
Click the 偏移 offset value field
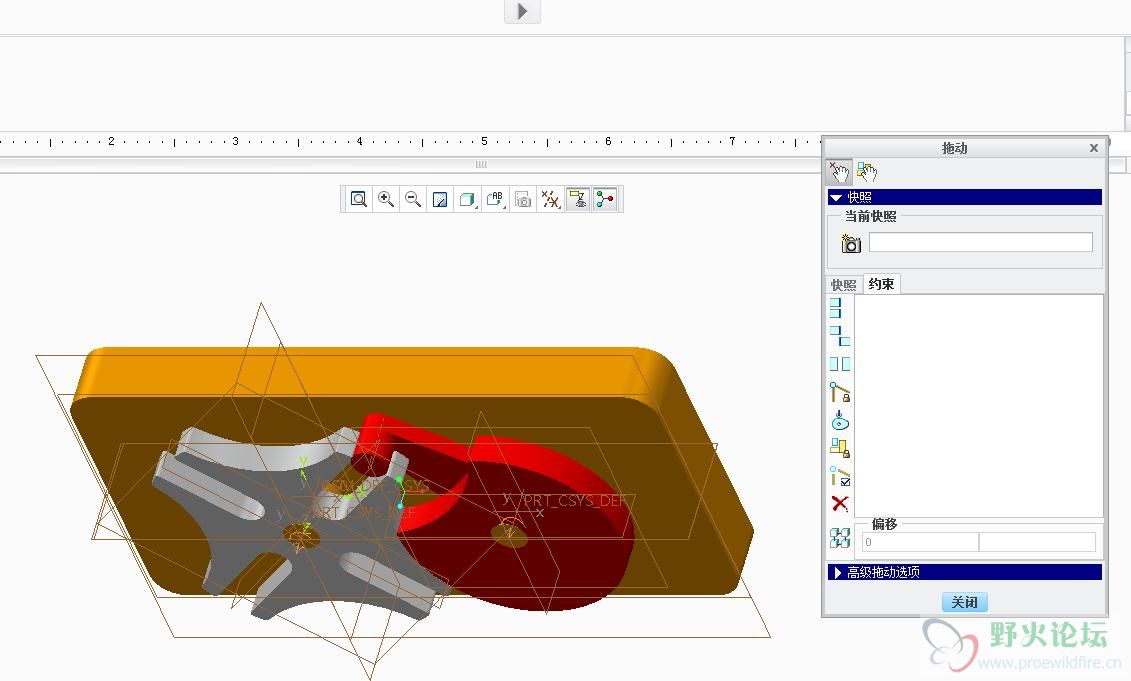(920, 542)
